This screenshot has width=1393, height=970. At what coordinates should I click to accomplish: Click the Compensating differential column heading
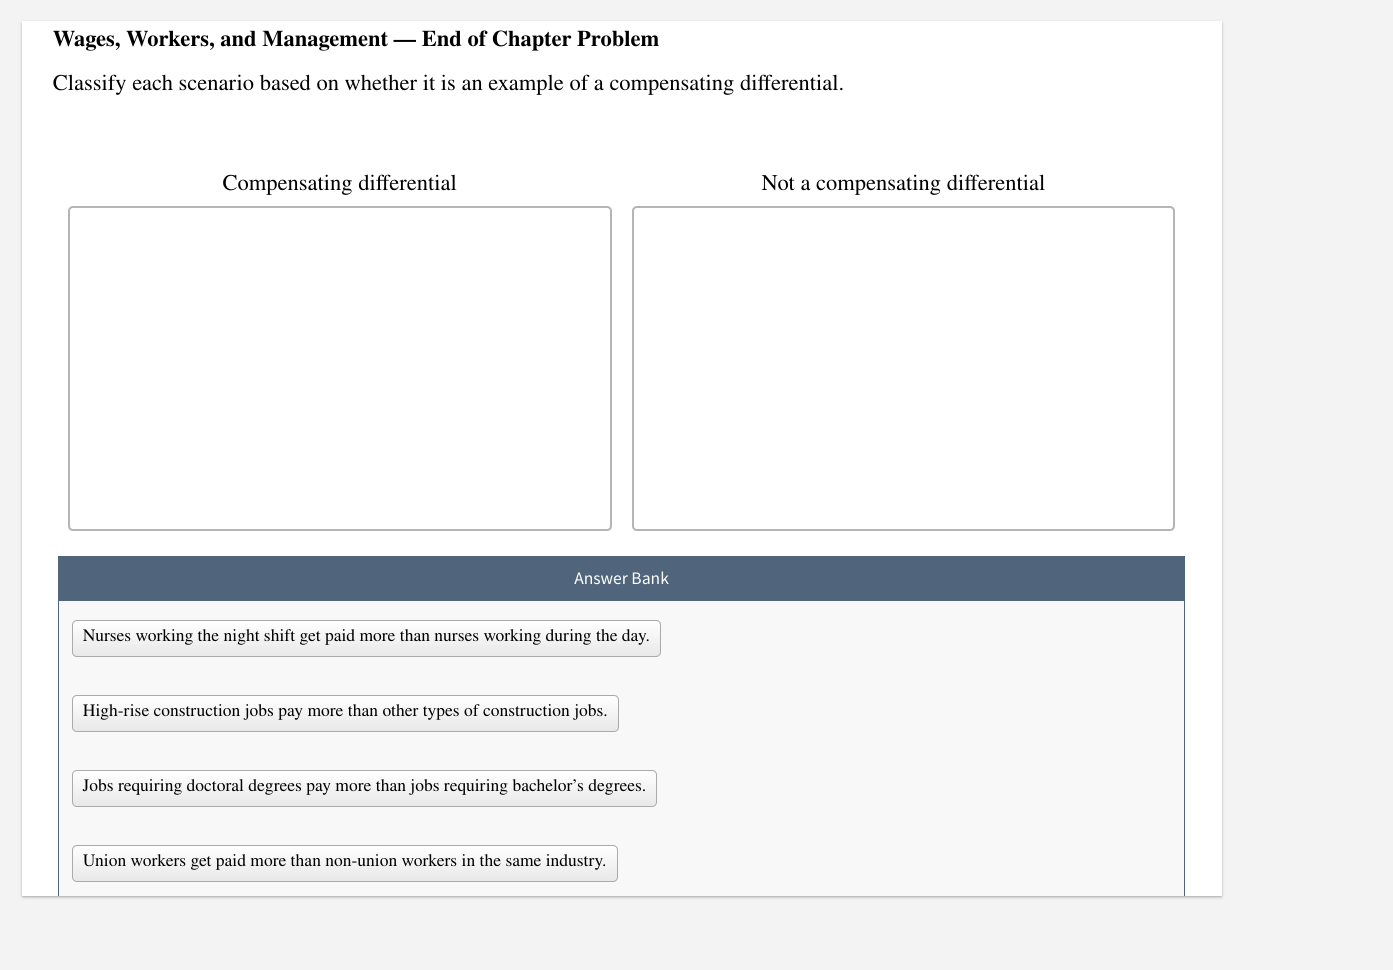[x=339, y=183]
